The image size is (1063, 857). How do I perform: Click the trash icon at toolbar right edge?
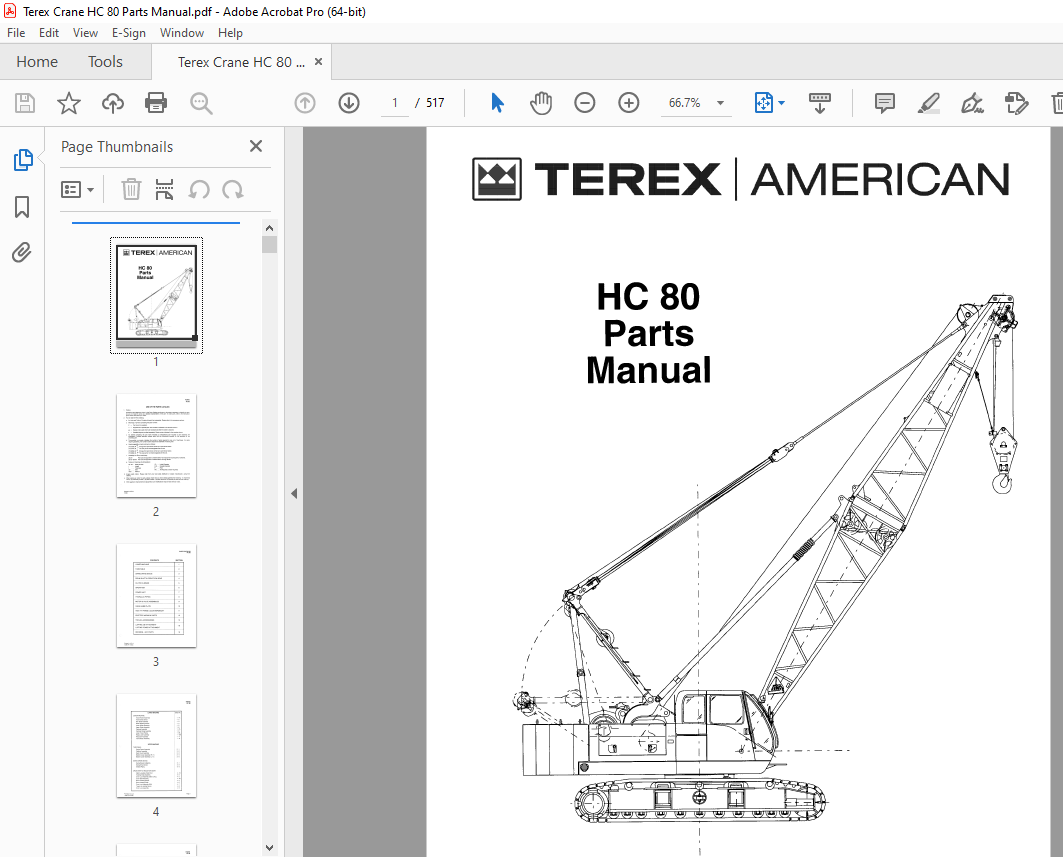[x=1057, y=103]
